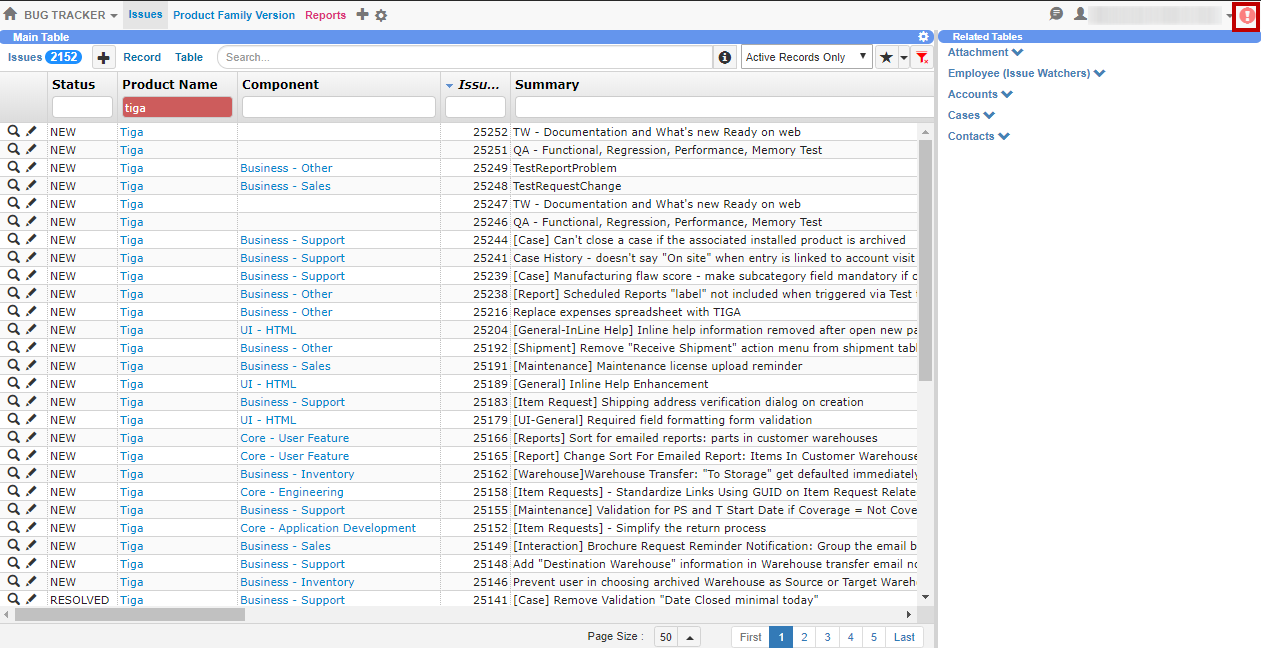1261x648 pixels.
Task: Click the Product Name filter field containing tiga
Action: 177,107
